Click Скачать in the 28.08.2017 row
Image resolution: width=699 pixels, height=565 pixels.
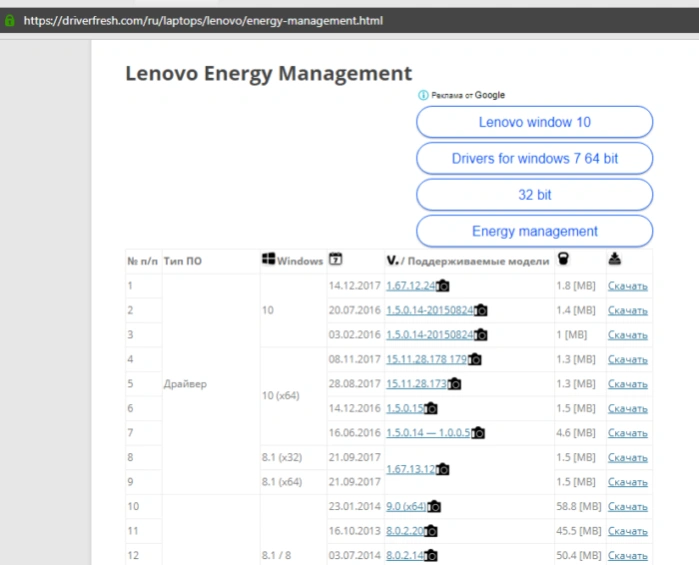coord(628,384)
